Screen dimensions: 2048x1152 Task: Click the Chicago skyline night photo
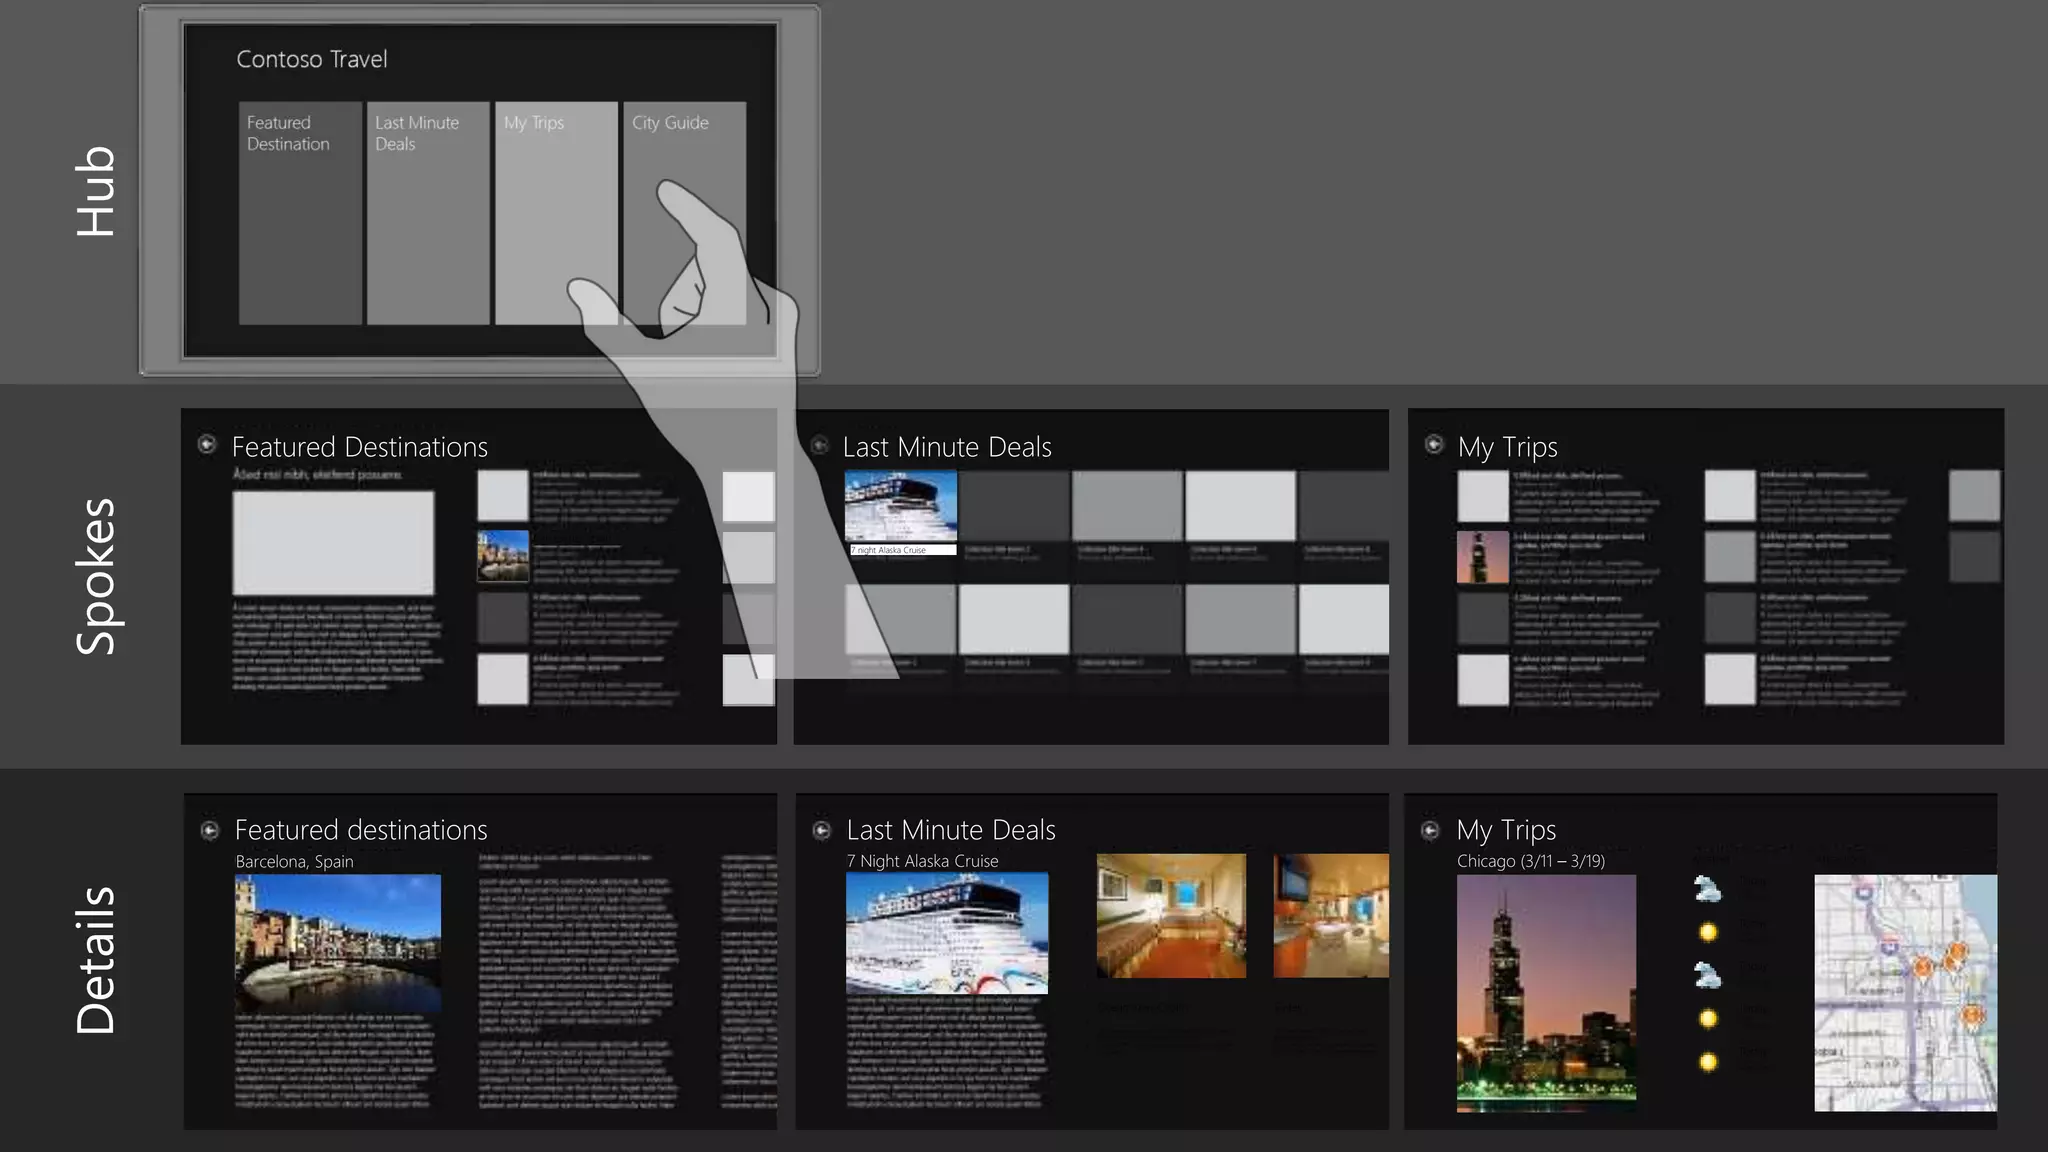[1546, 992]
